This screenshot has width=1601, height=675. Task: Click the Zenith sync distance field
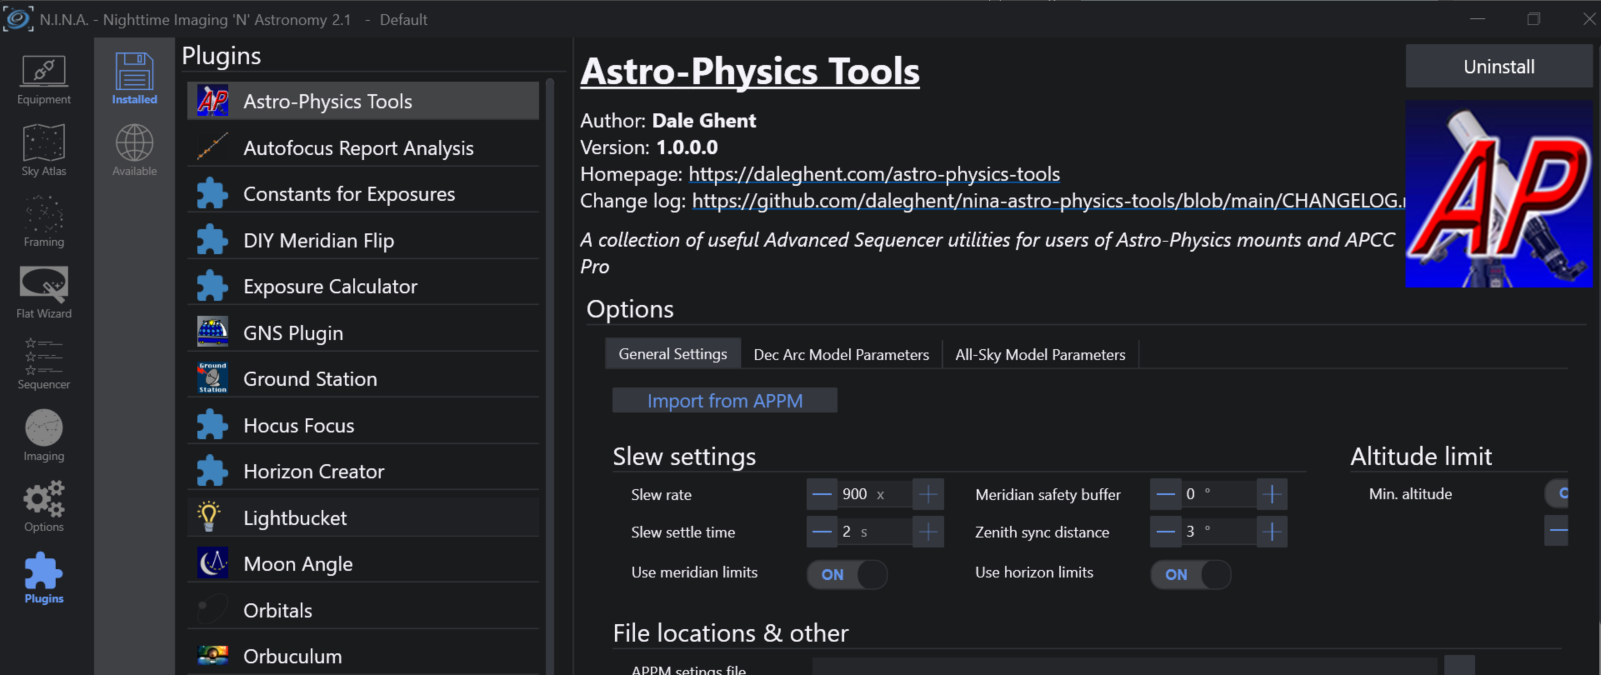click(x=1219, y=532)
